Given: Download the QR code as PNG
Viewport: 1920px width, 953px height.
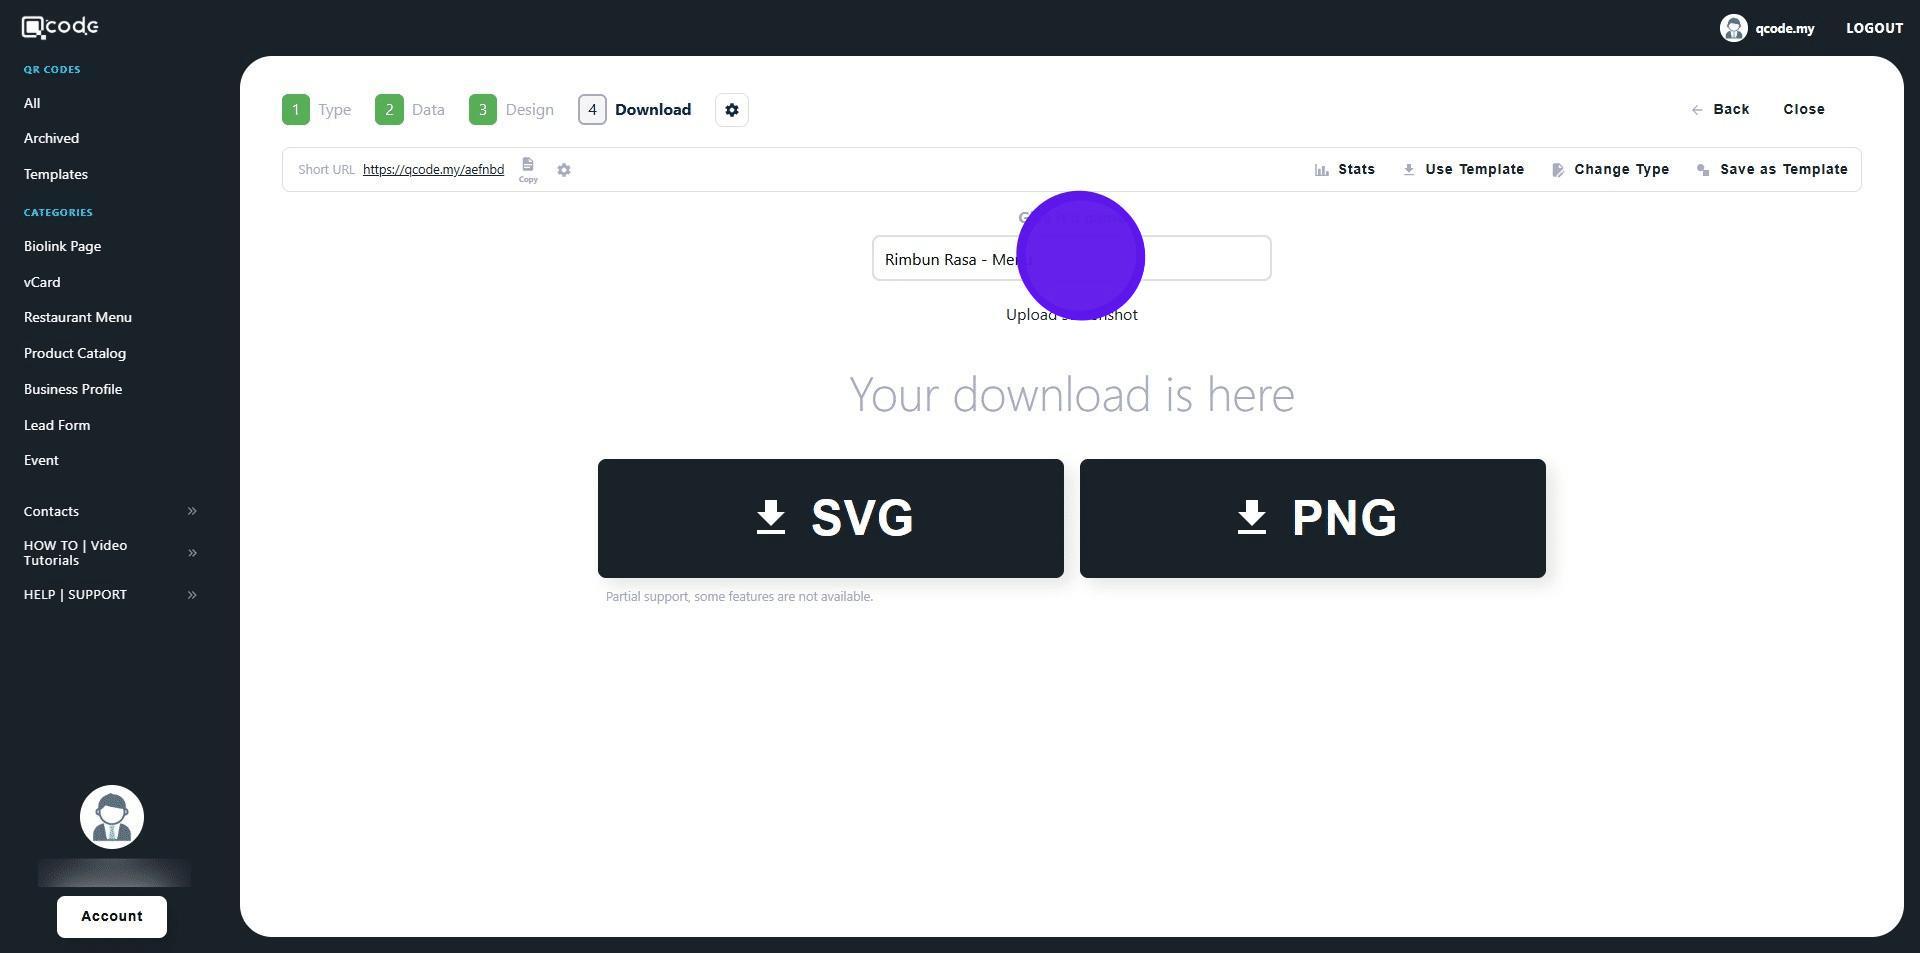Looking at the screenshot, I should [1312, 519].
